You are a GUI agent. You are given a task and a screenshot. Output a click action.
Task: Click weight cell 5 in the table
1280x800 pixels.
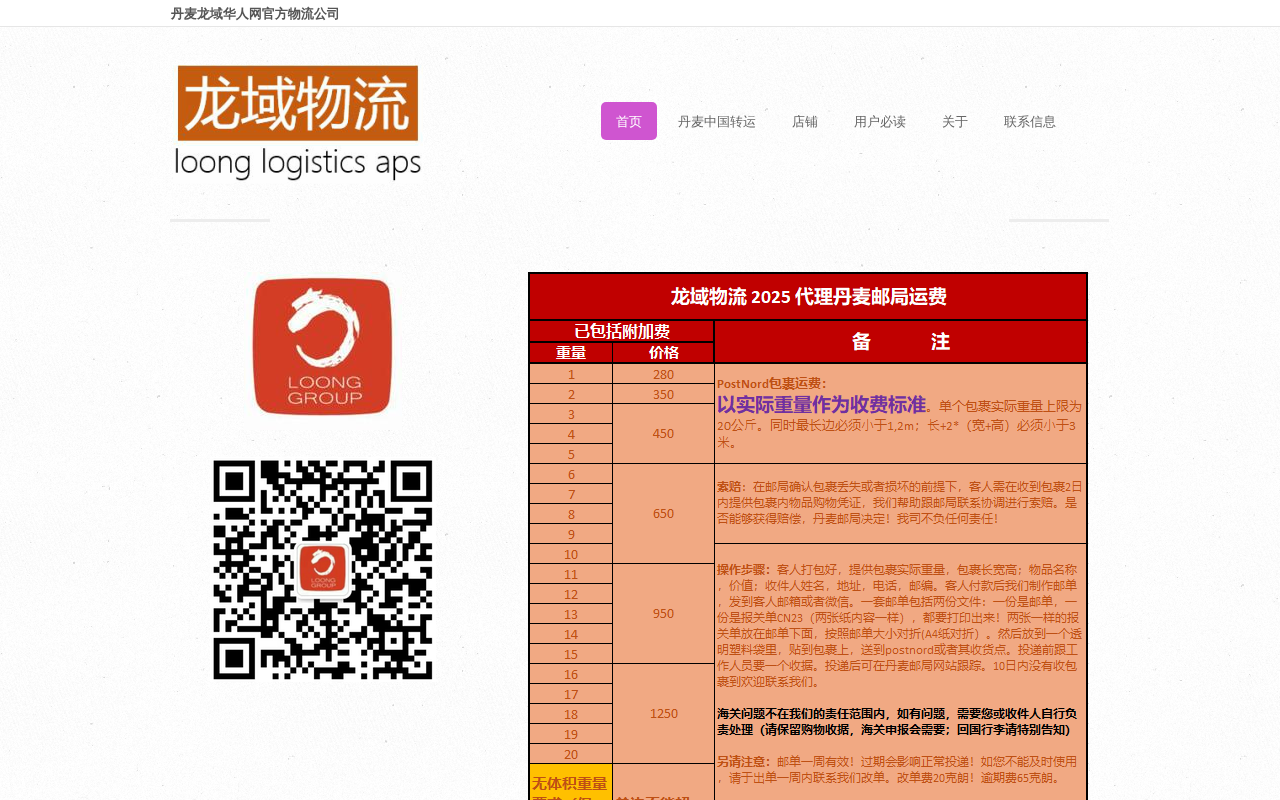point(571,454)
